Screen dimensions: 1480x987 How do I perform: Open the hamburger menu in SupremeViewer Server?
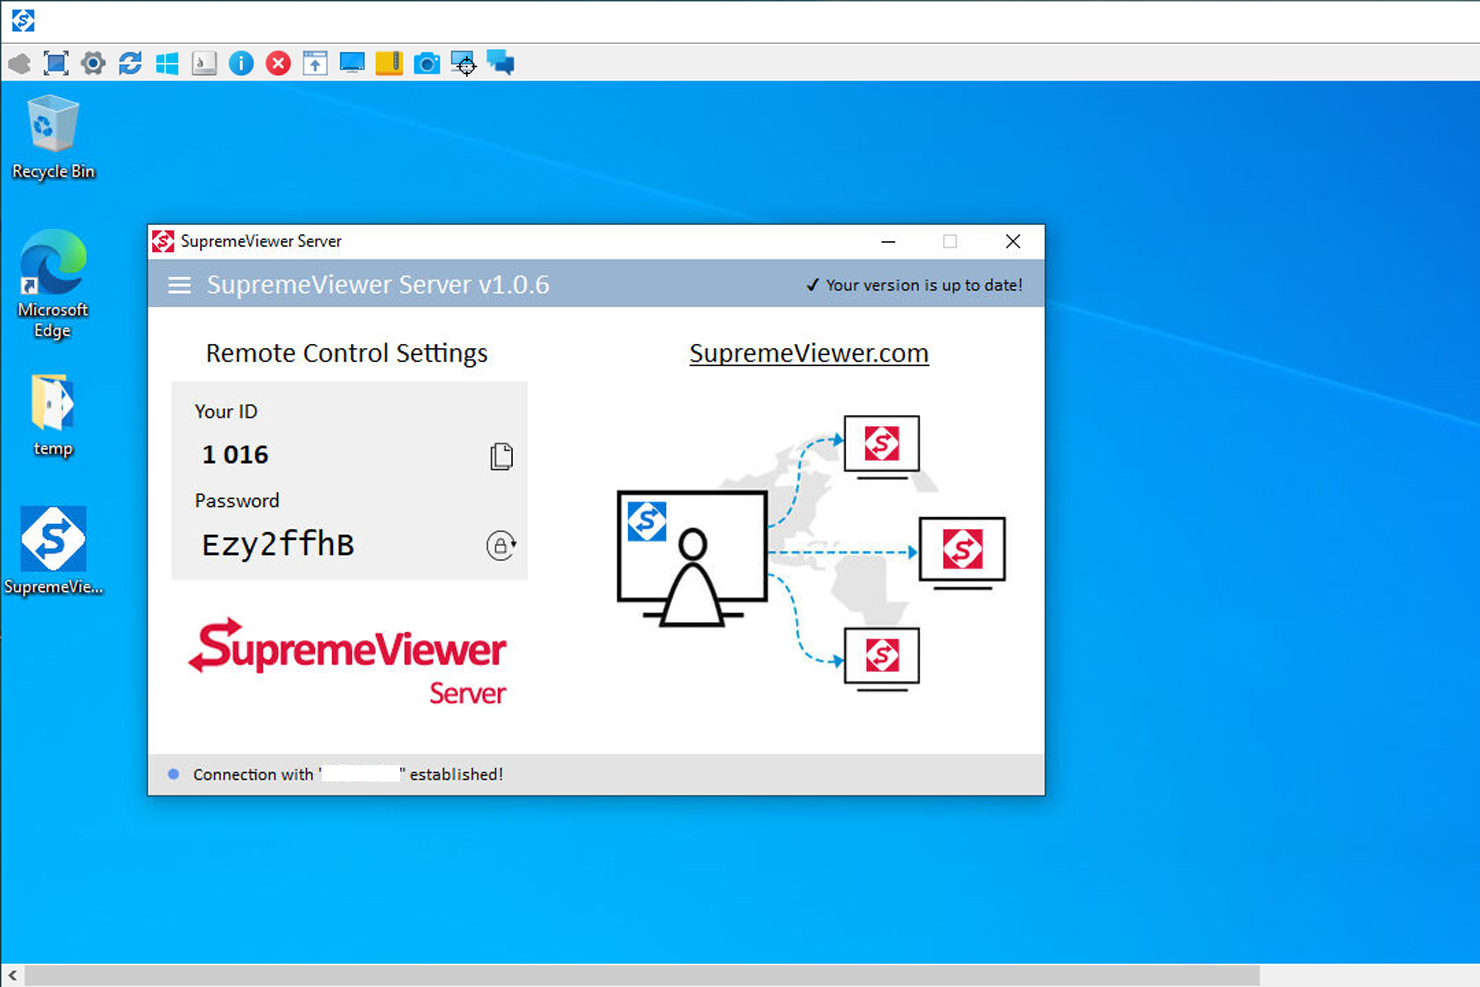(179, 285)
